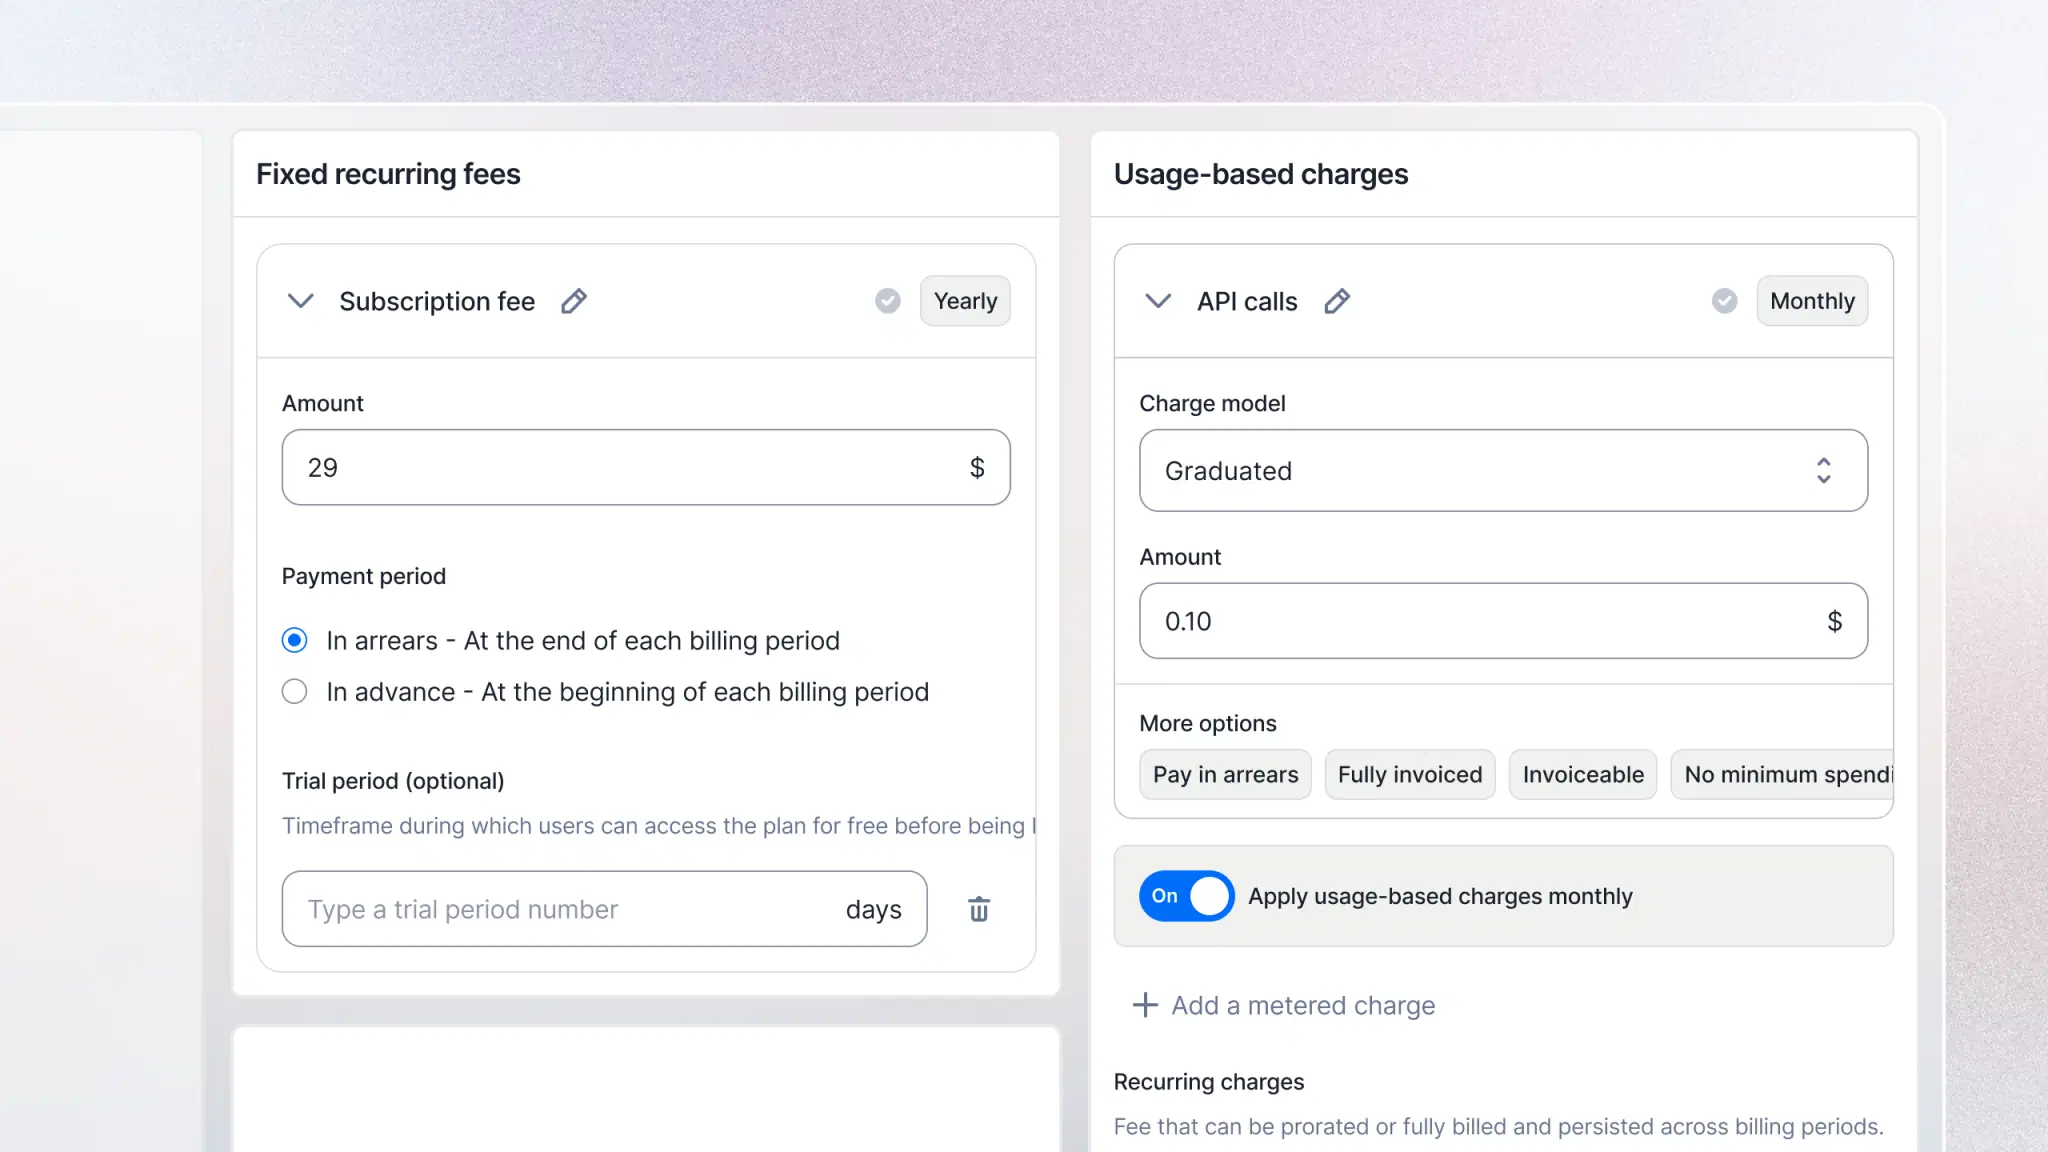The image size is (2048, 1152).
Task: Click the Pay in arrears option chip
Action: [x=1225, y=775]
